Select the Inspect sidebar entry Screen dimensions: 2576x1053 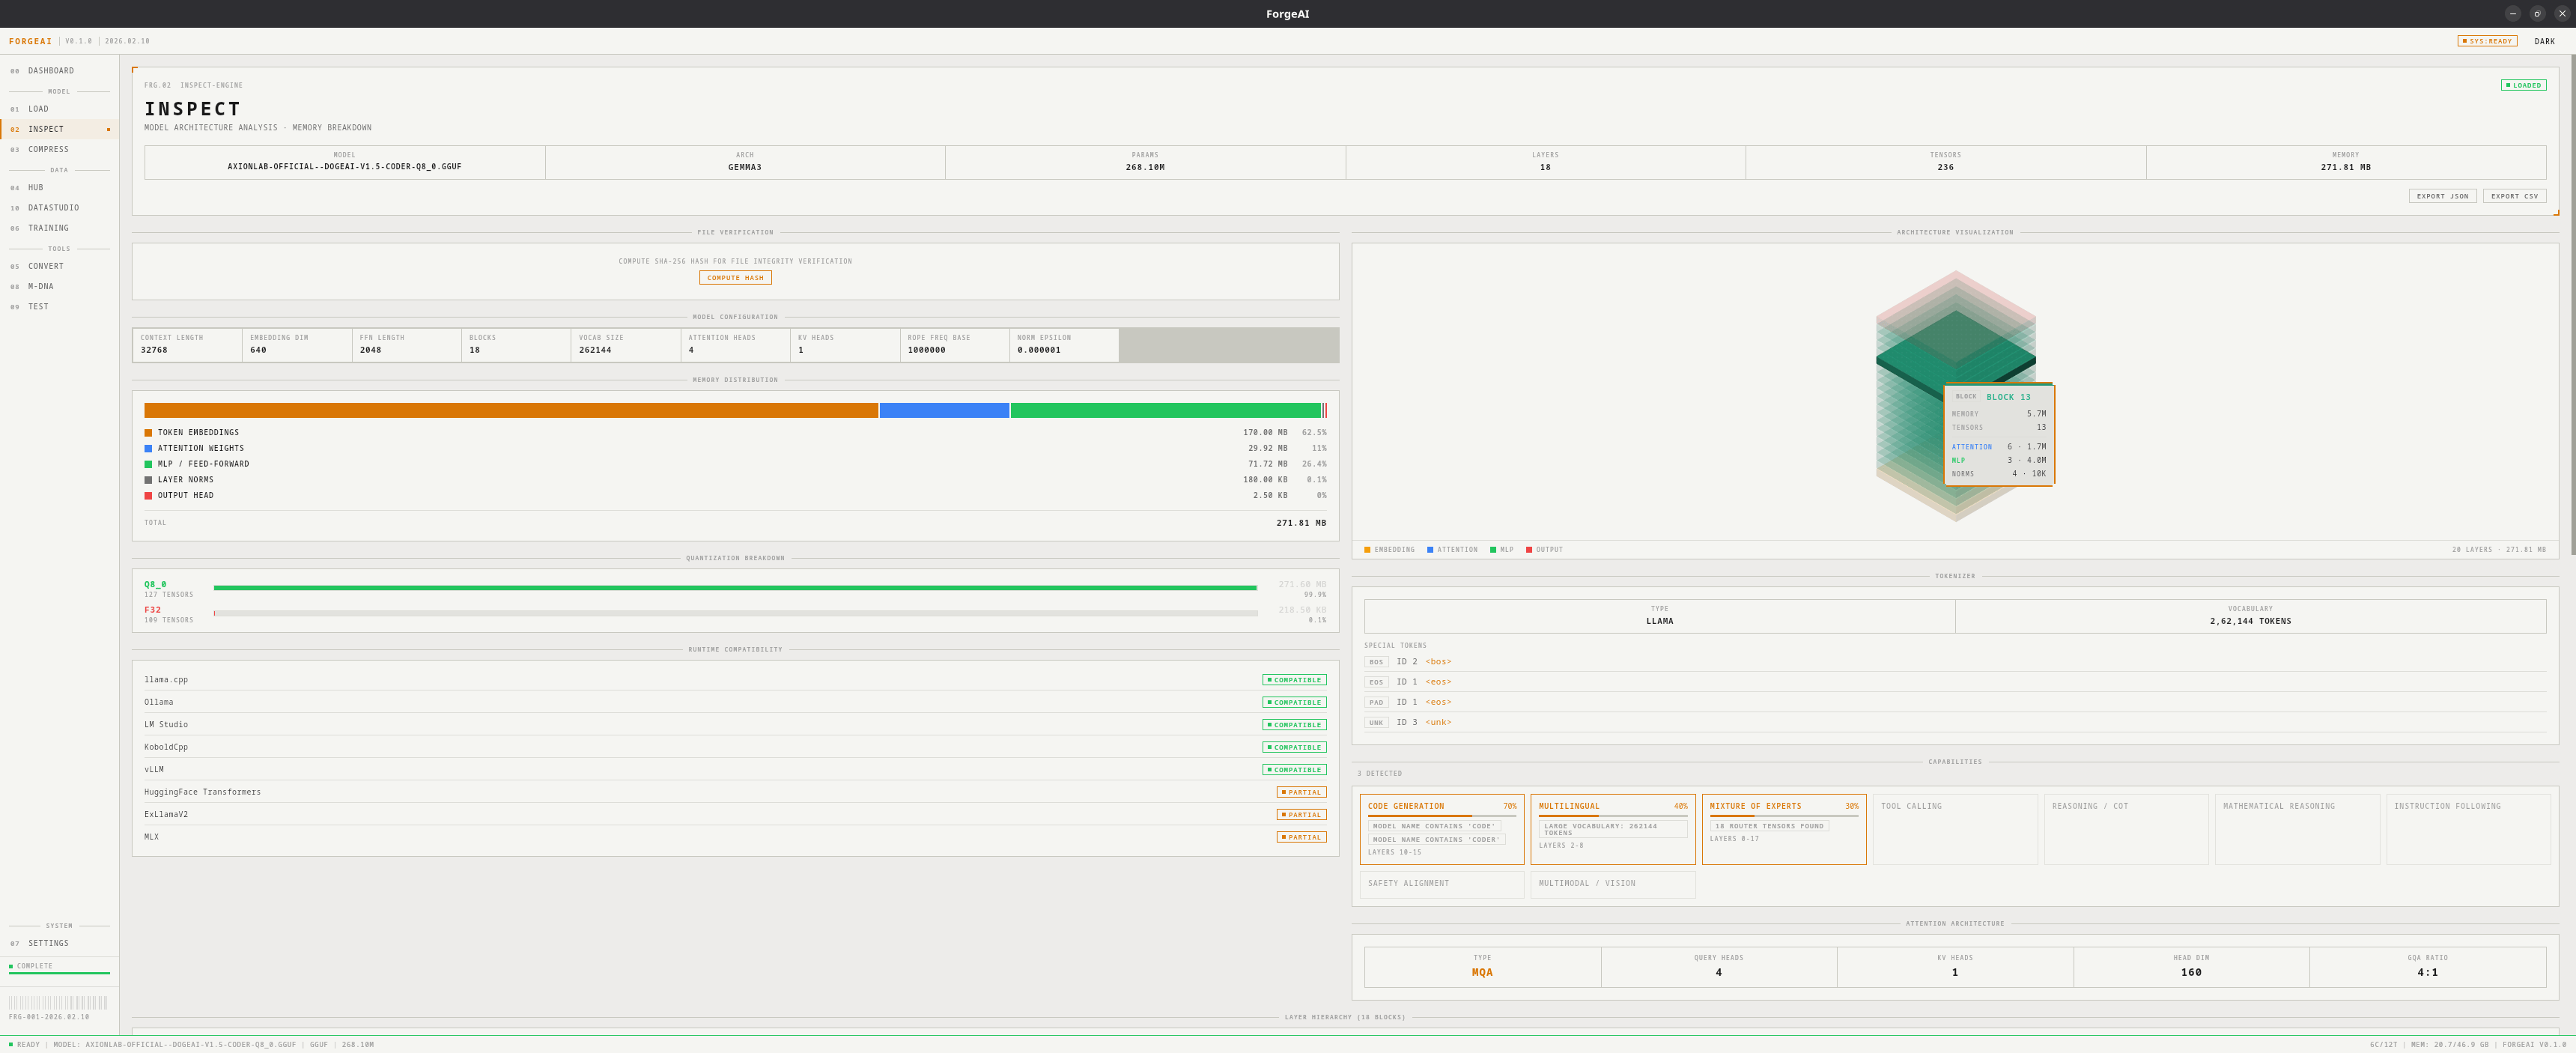click(59, 129)
